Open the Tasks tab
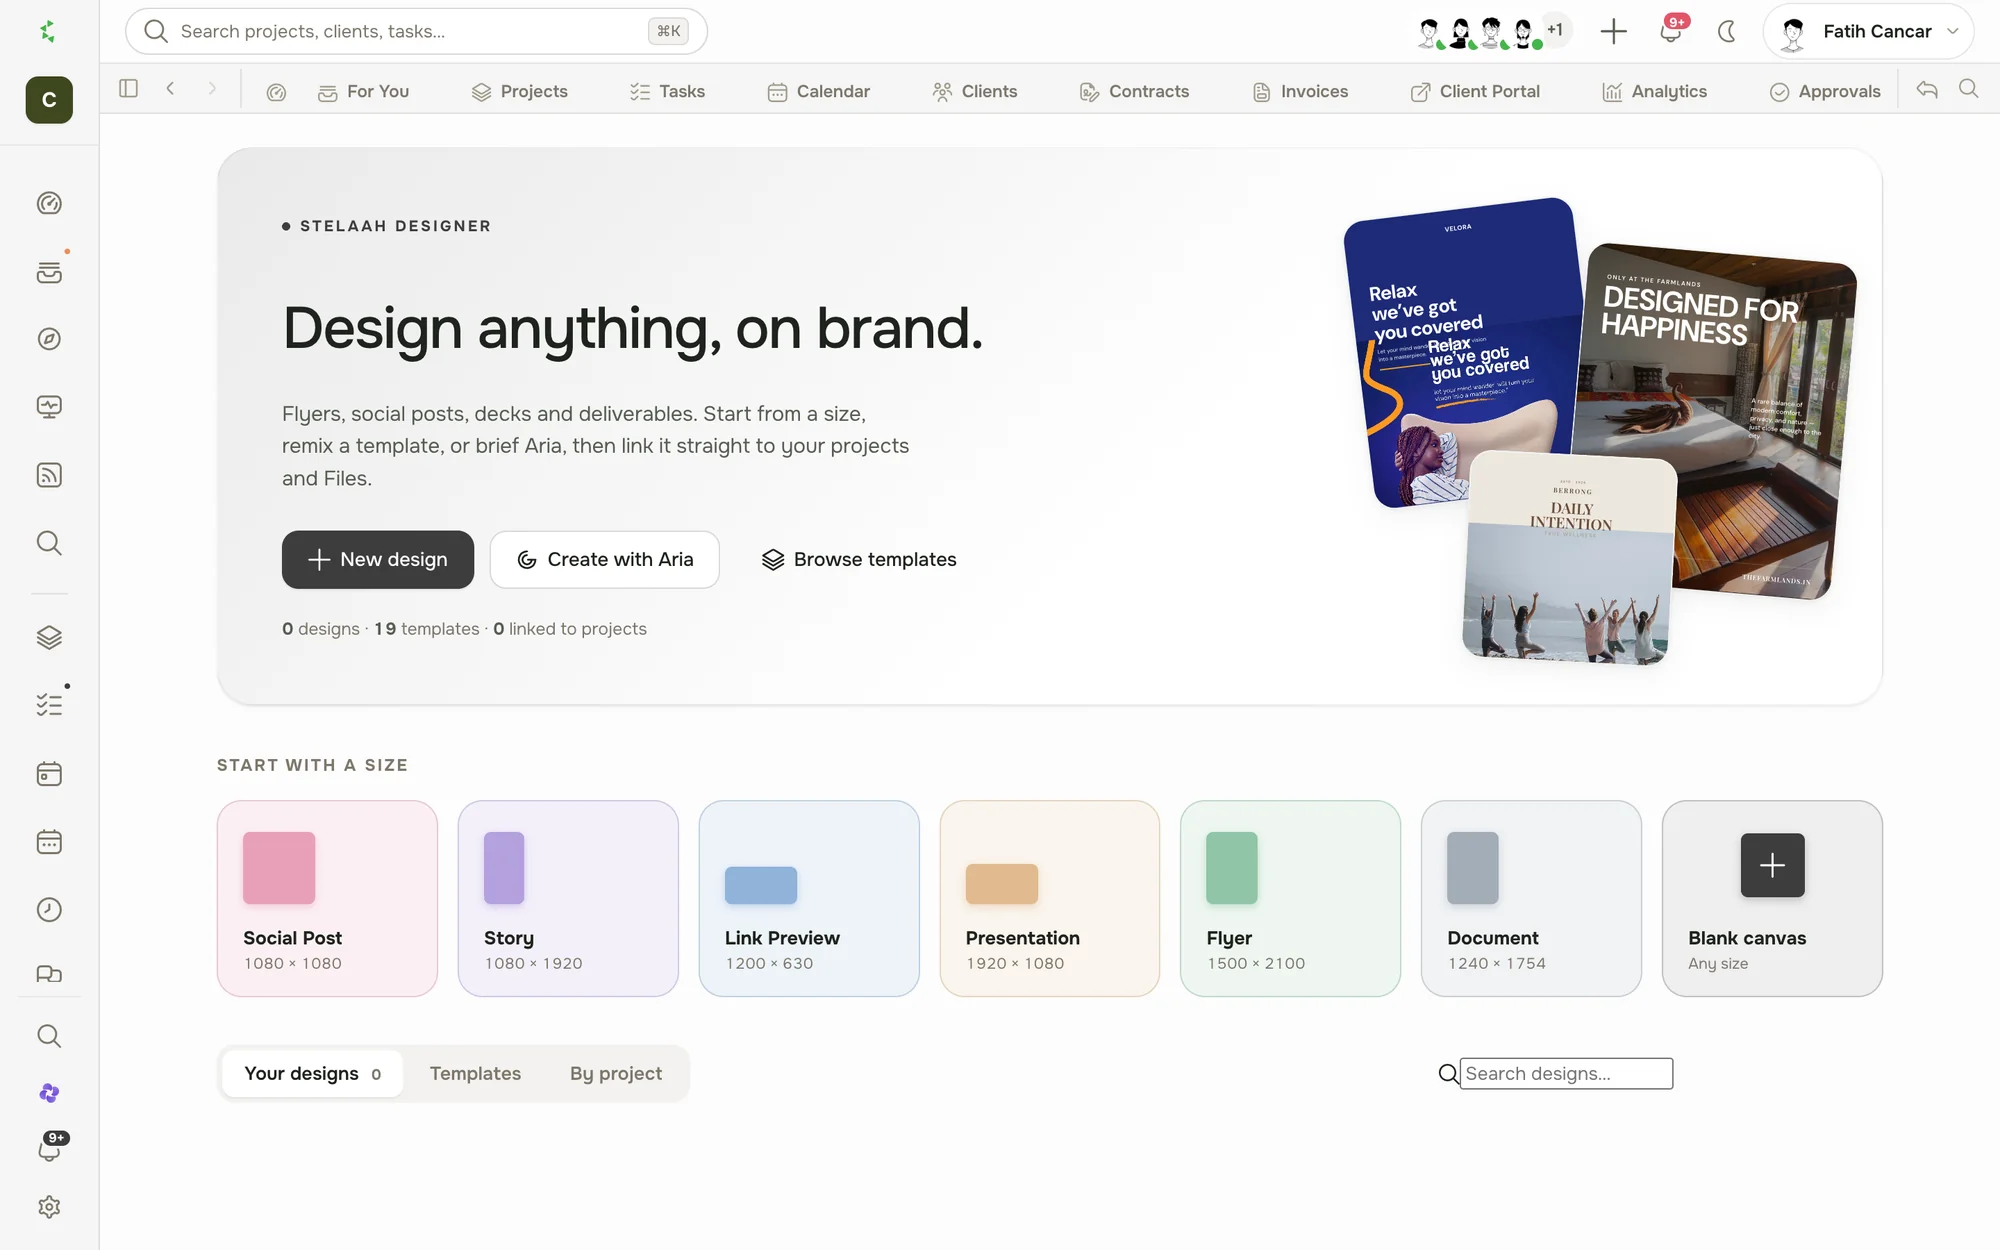 coord(668,92)
